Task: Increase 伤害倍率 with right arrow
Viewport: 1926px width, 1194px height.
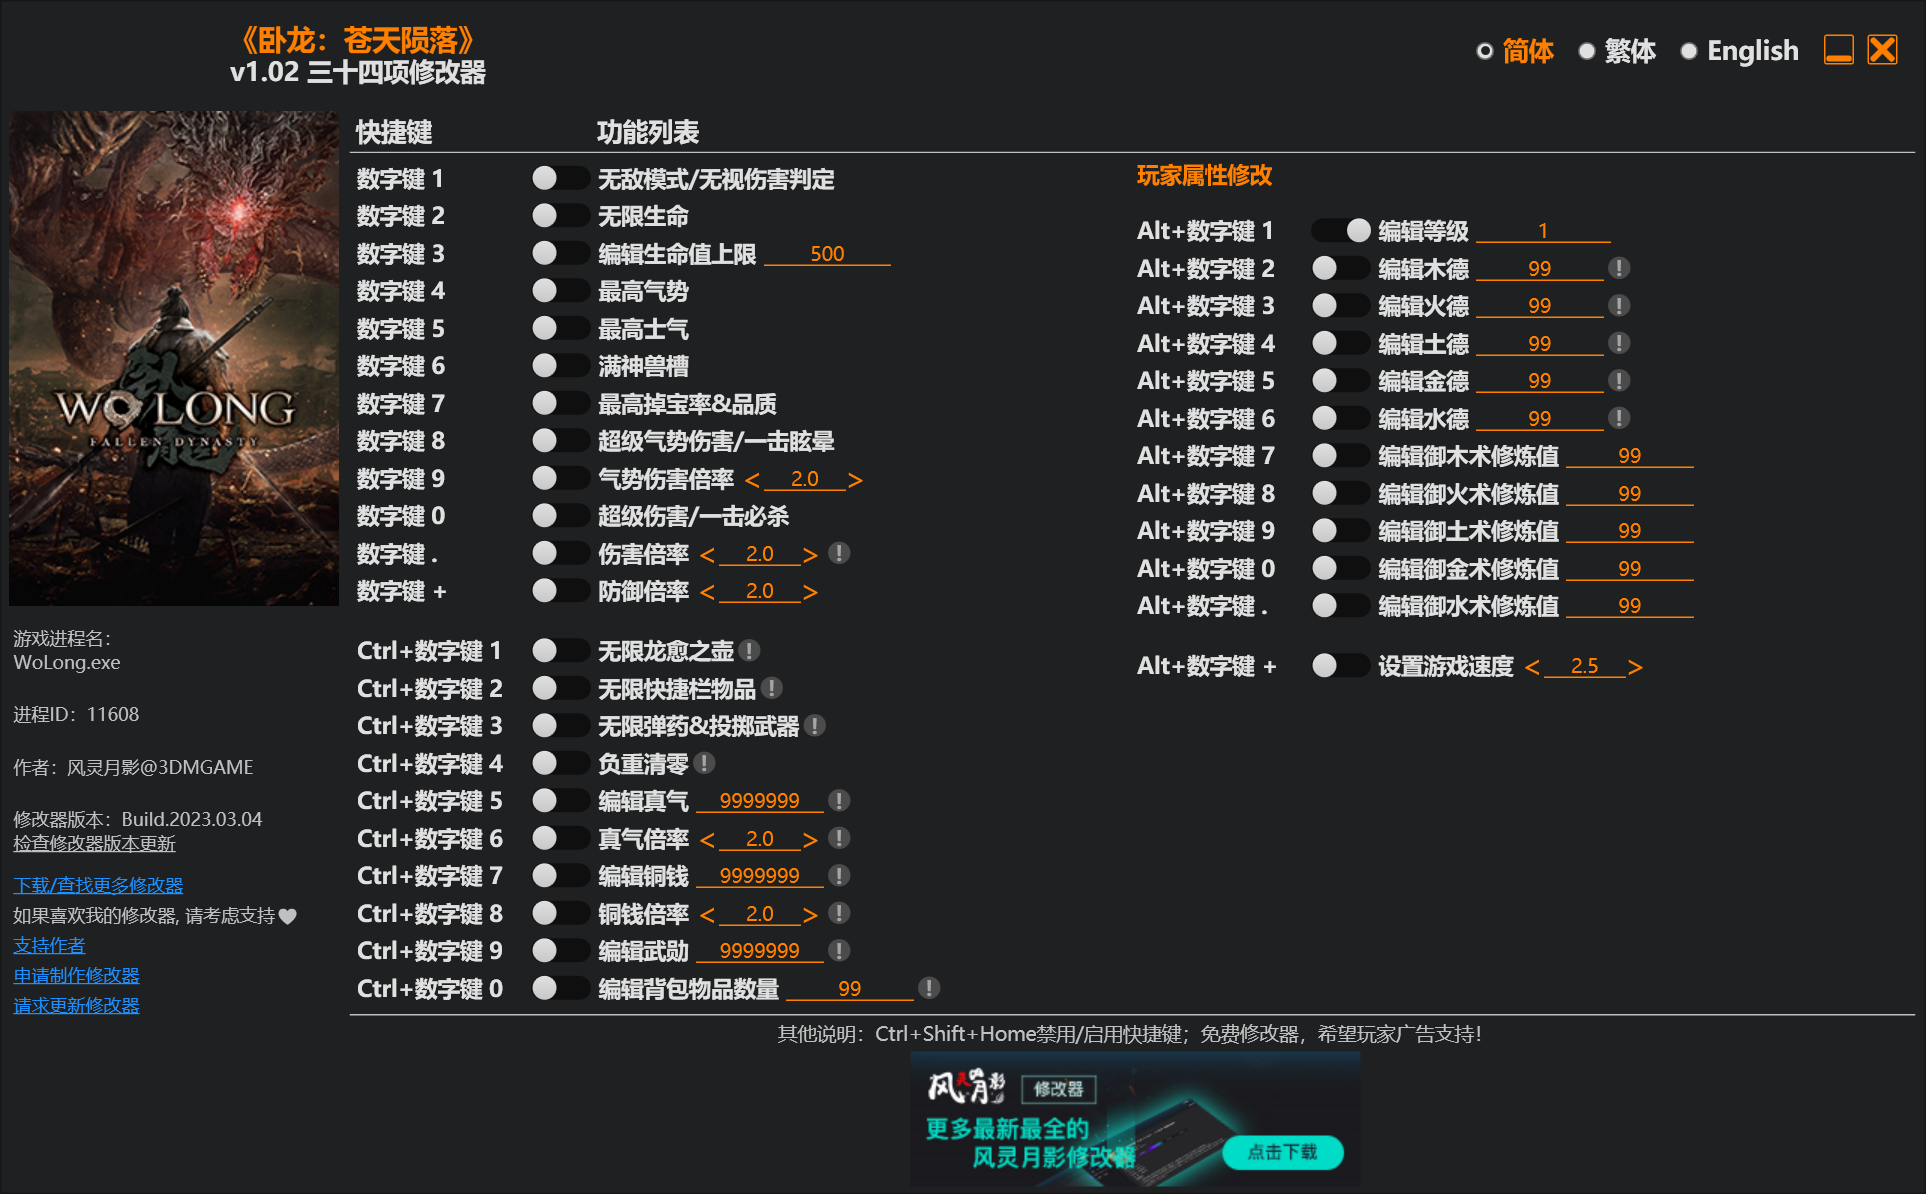Action: (810, 555)
